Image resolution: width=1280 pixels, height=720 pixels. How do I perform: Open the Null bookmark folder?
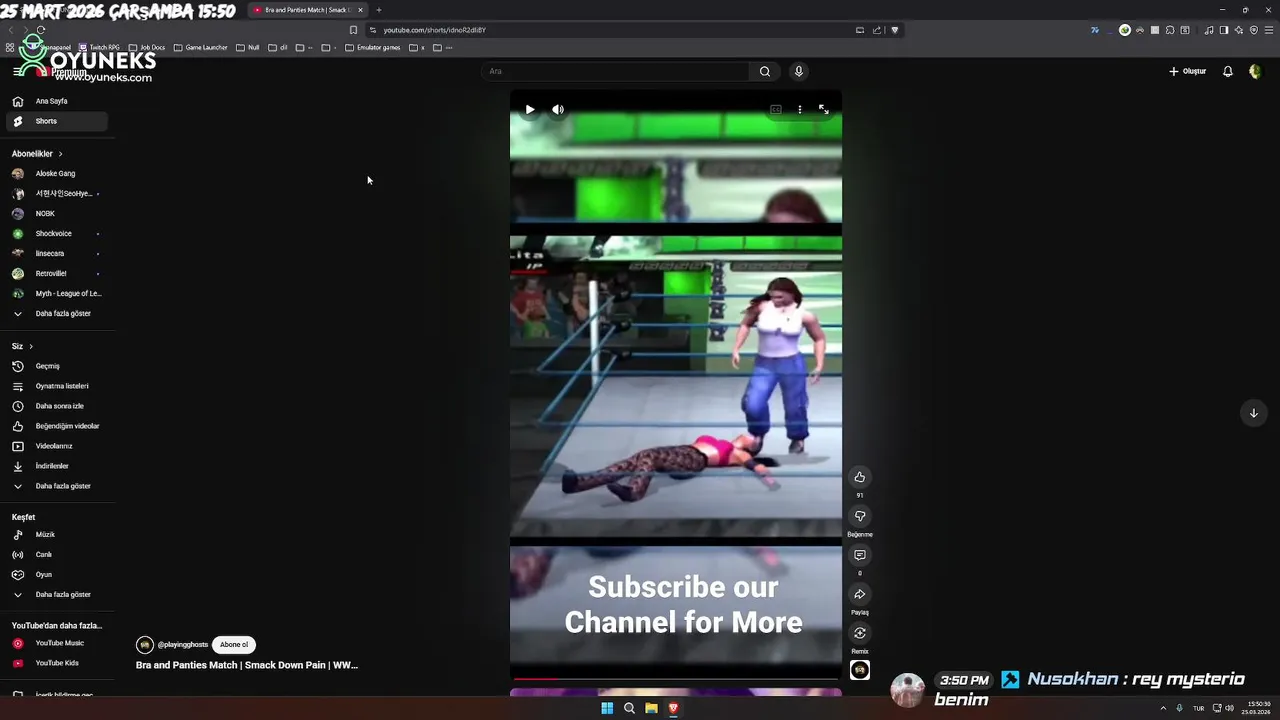tap(247, 47)
